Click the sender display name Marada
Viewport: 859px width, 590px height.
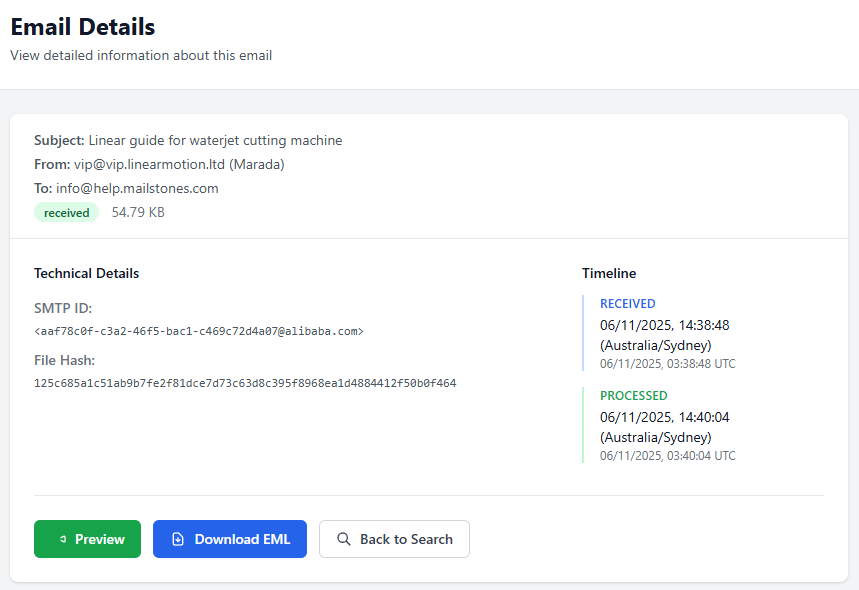(257, 164)
